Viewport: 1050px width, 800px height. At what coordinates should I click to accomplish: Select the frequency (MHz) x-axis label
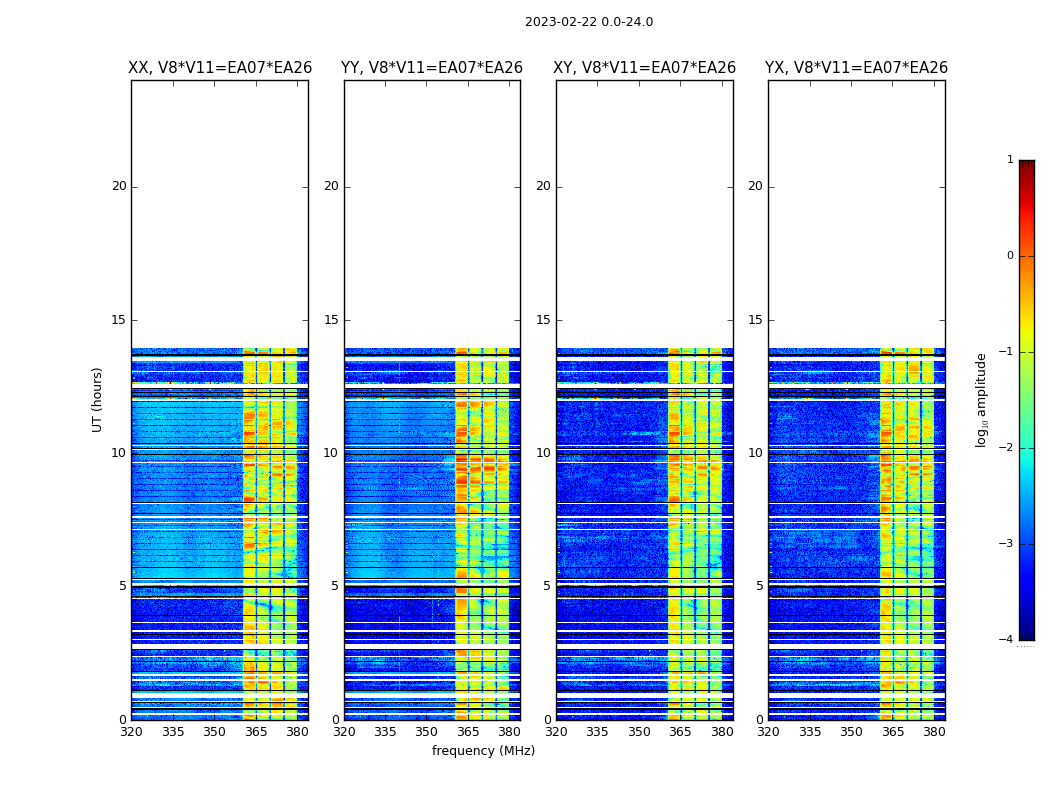483,751
